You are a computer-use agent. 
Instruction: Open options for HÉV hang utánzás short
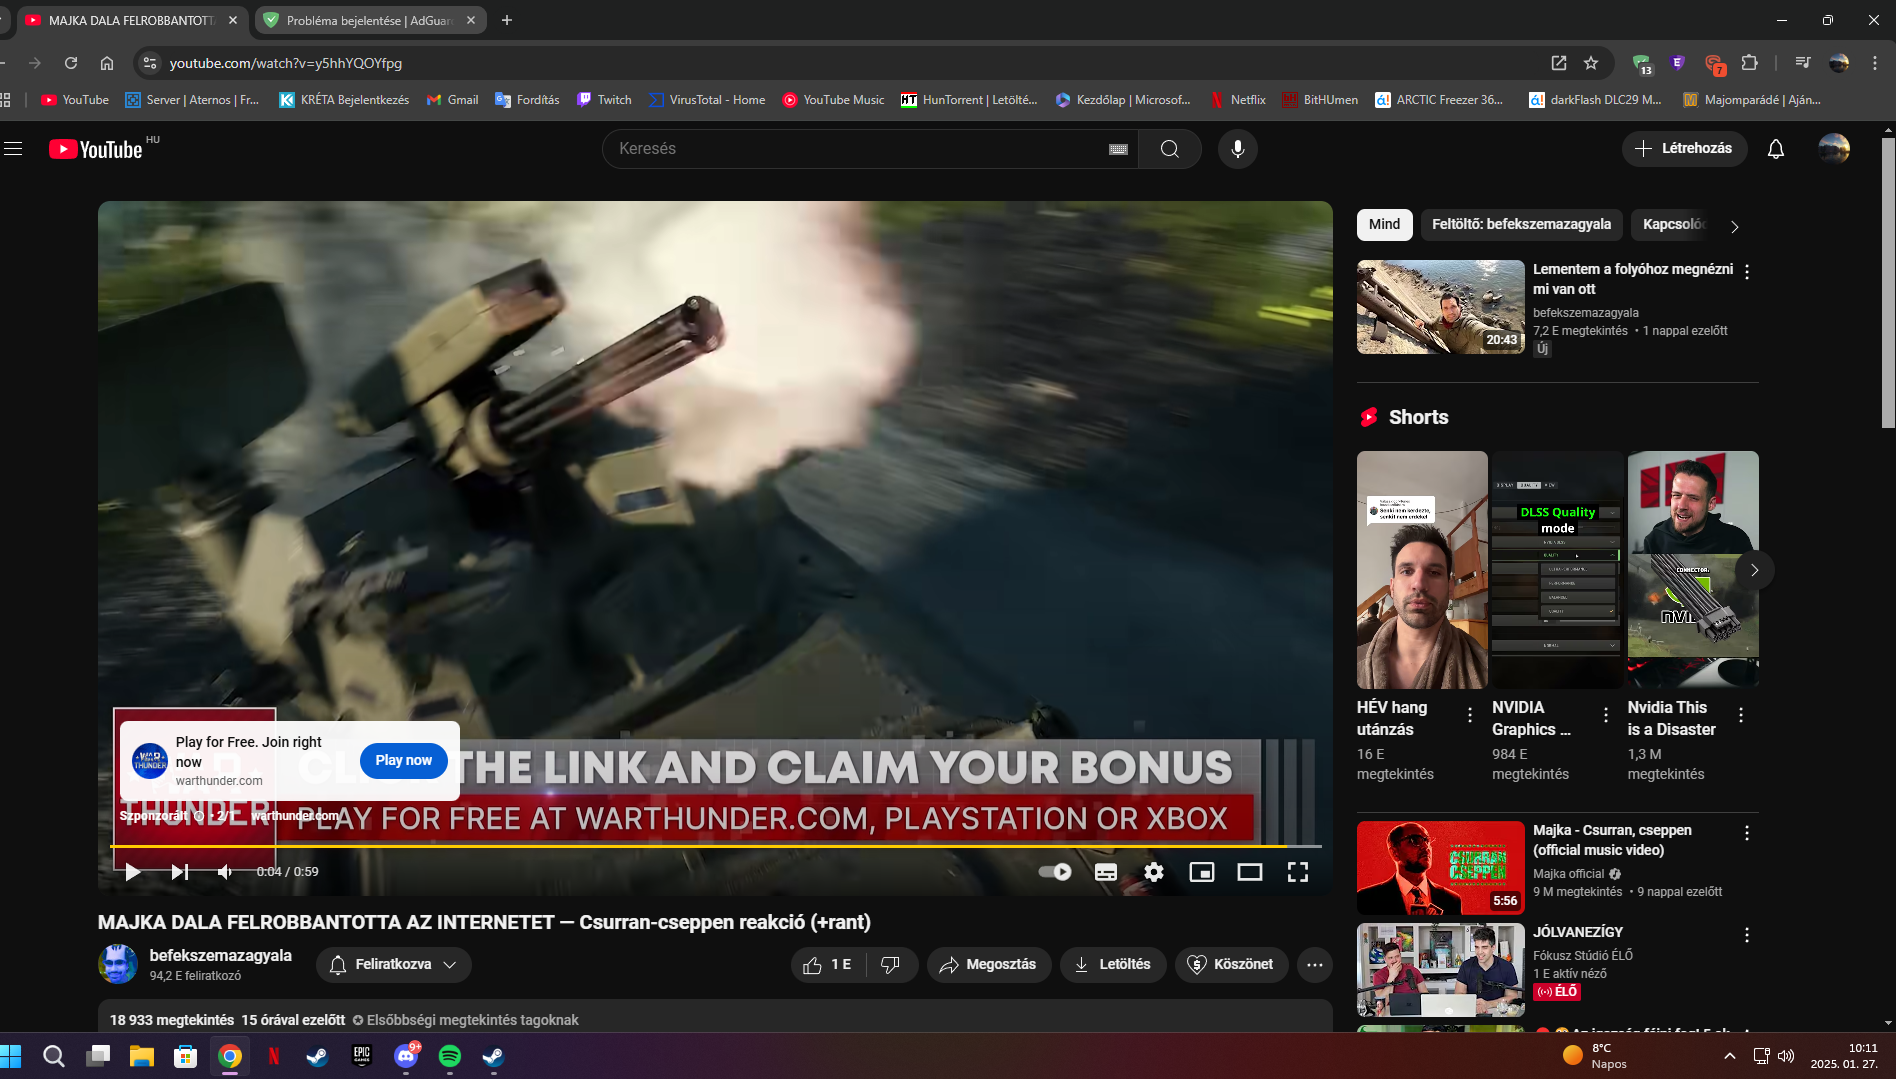(x=1470, y=715)
